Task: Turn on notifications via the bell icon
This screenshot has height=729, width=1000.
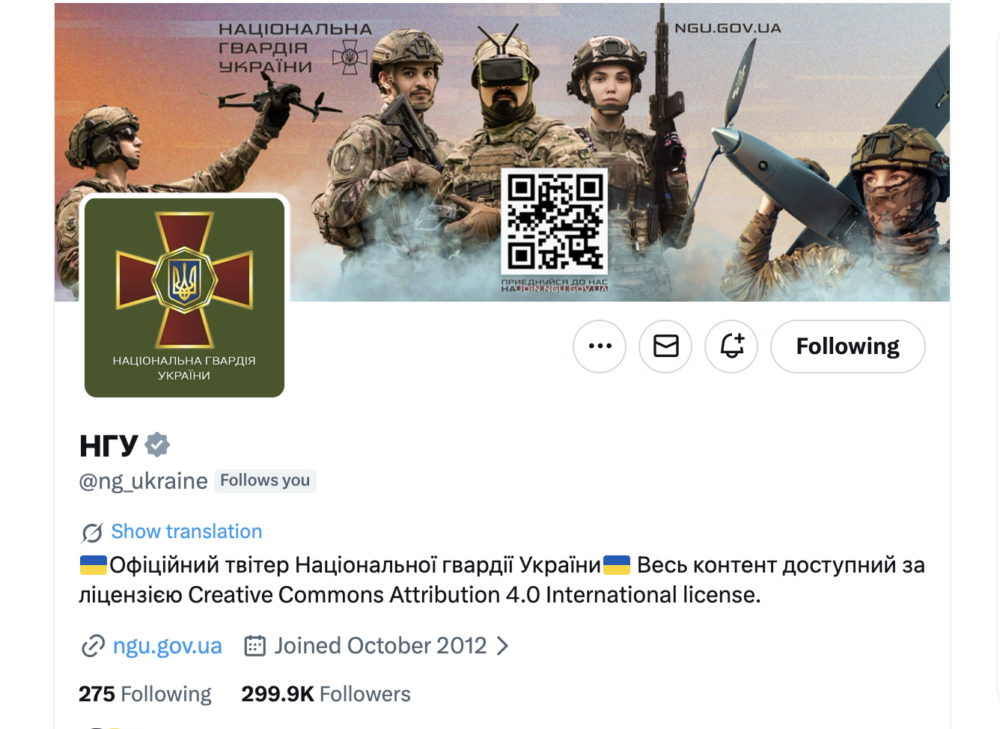Action: tap(732, 346)
